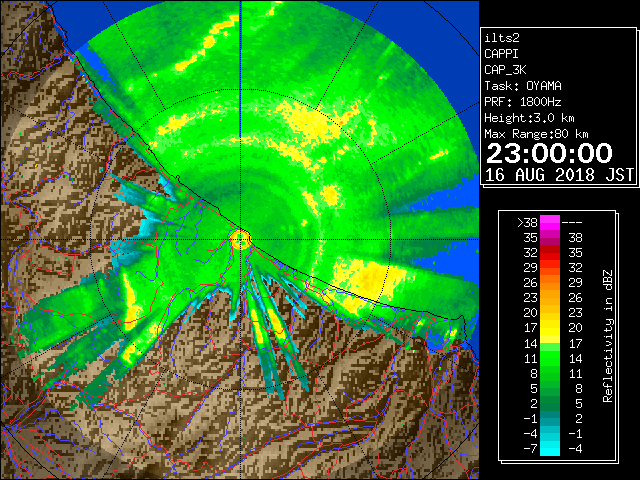Click the magenta >38 dBZ color swatch
The height and width of the screenshot is (480, 640).
click(550, 222)
